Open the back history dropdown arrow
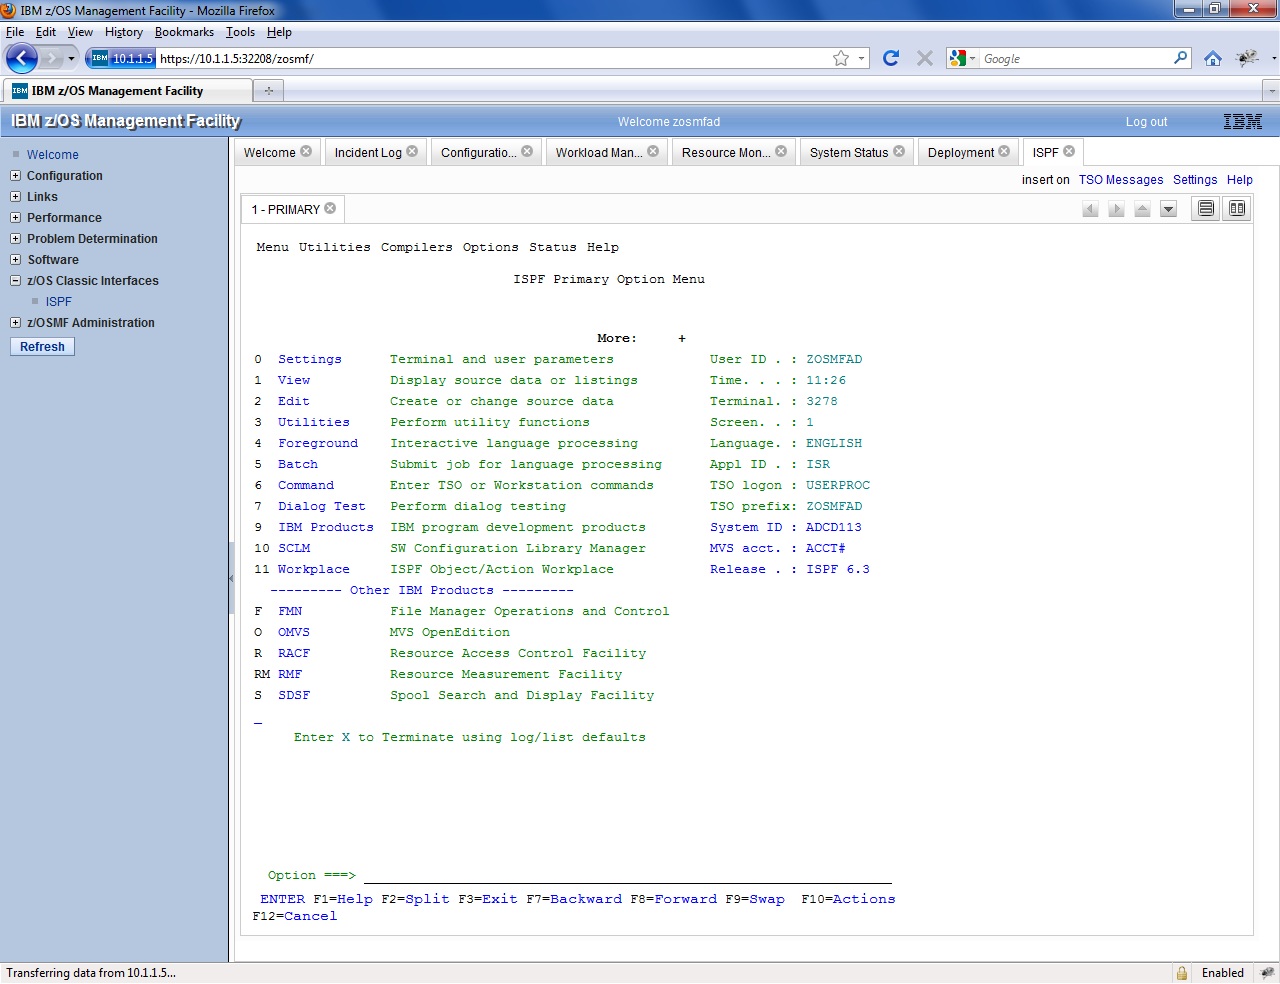The image size is (1280, 984). click(x=71, y=58)
